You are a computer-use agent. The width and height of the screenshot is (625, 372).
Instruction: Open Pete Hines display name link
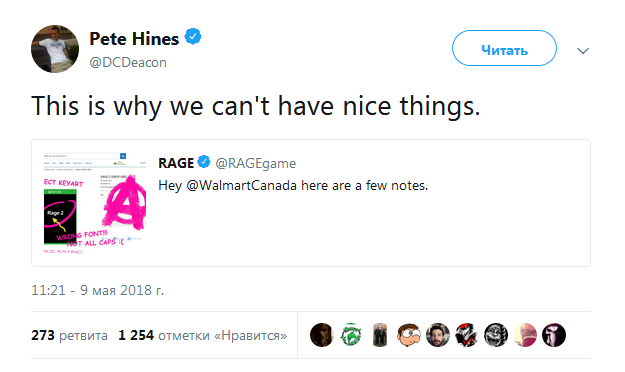[134, 39]
